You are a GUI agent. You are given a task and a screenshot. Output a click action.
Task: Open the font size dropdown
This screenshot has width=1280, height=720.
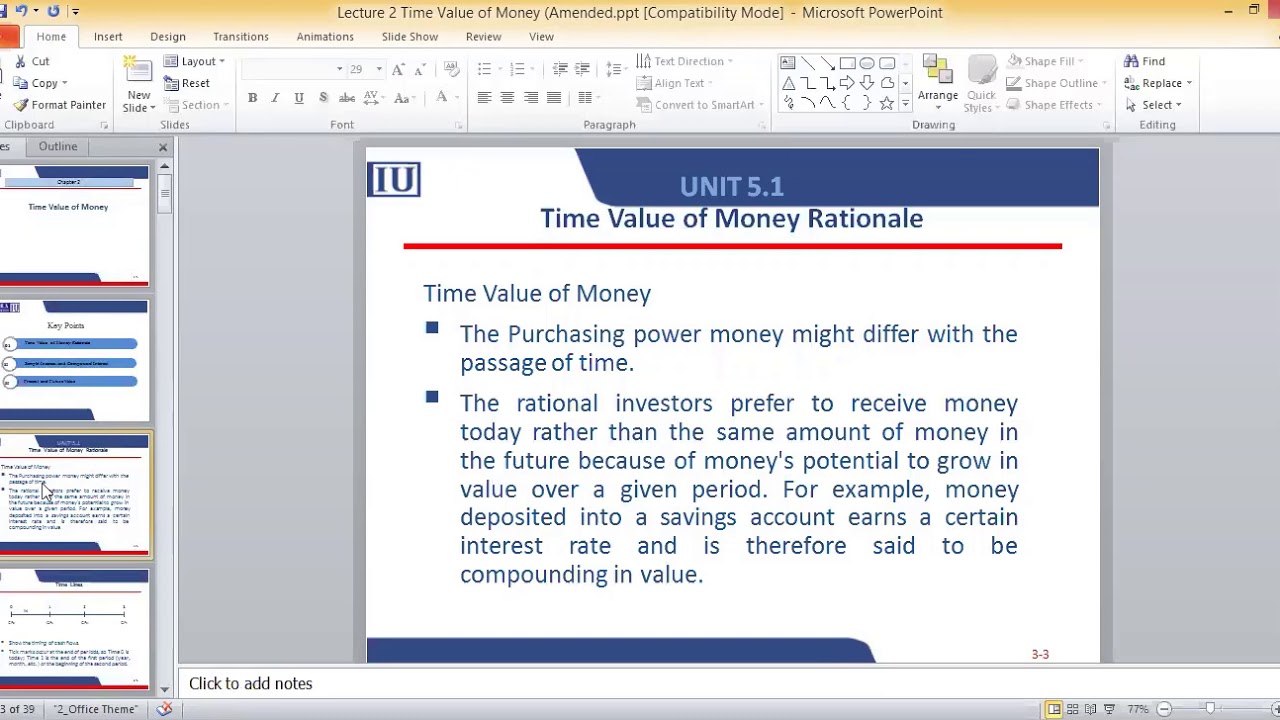coord(379,69)
